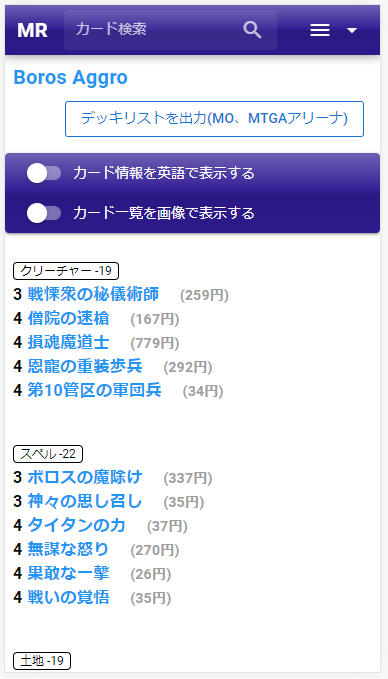Click the MR site logo

point(32,31)
